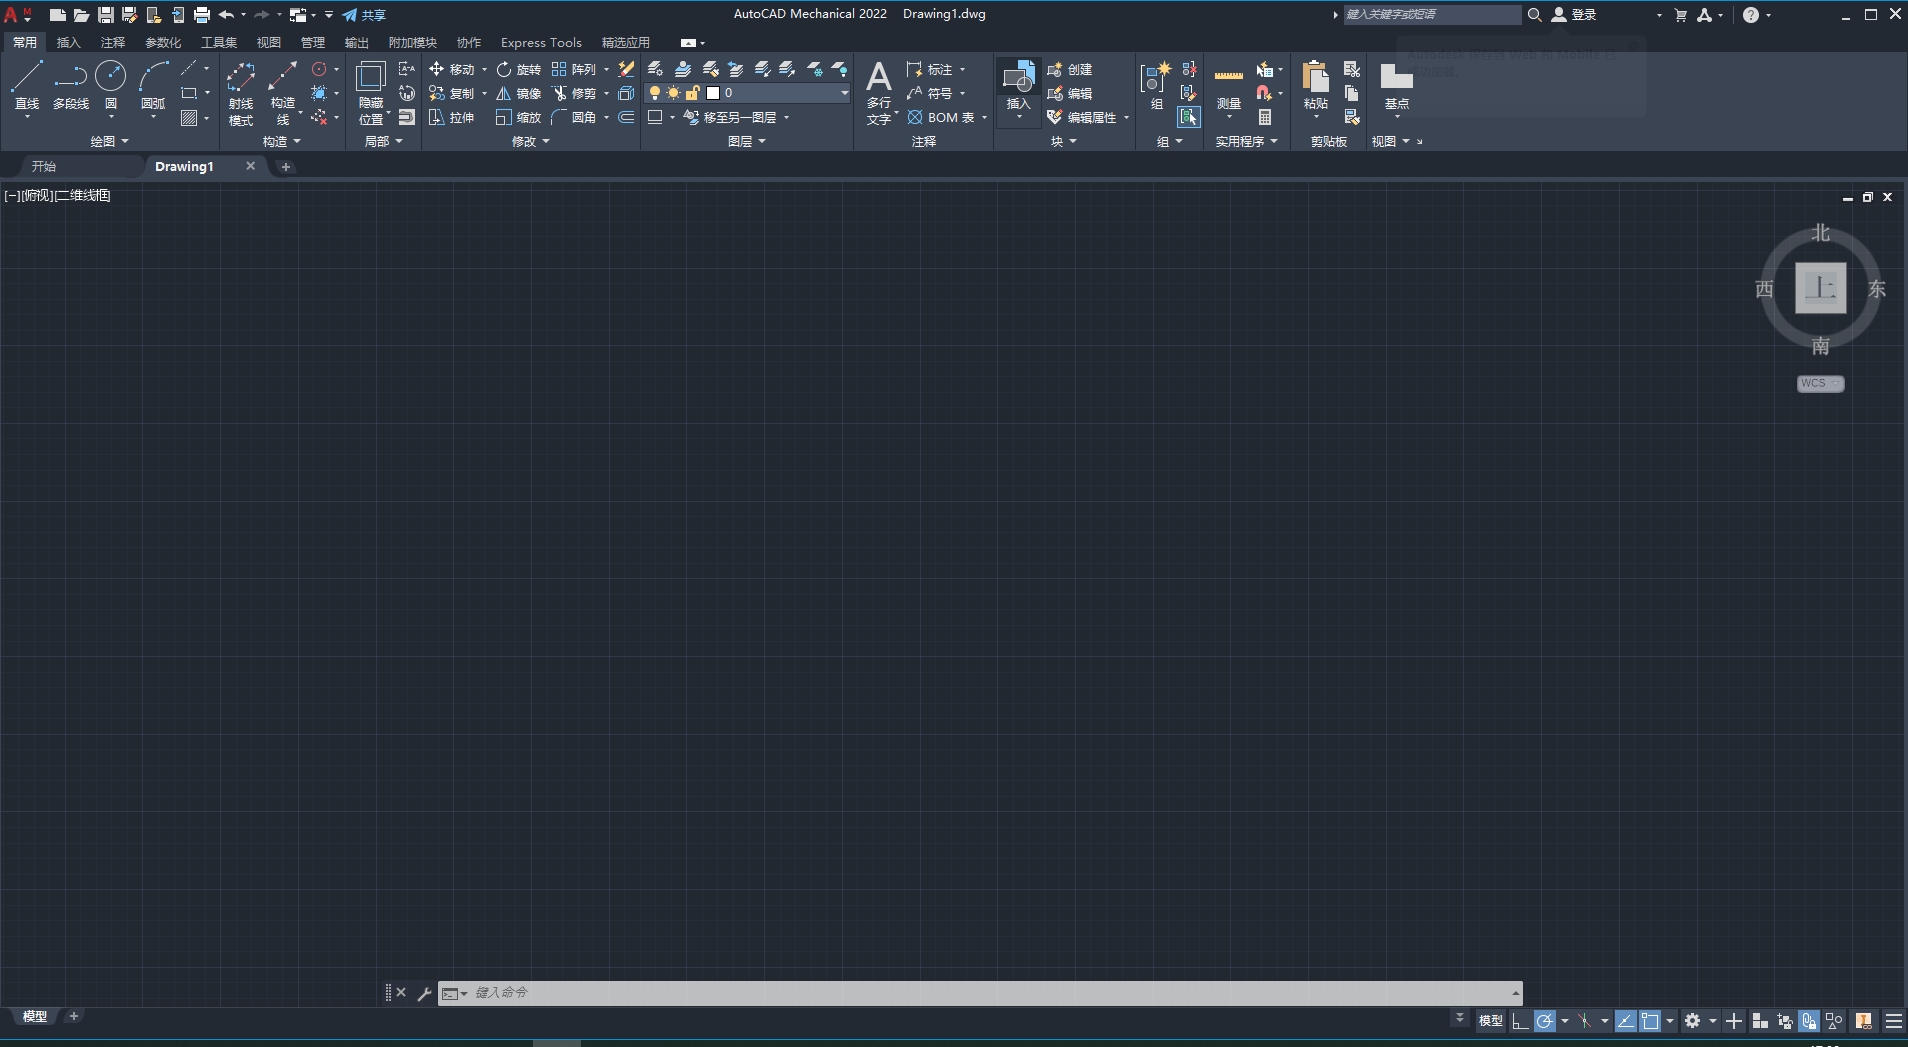This screenshot has height=1047, width=1908.
Task: Click the 登录 sign in button
Action: coord(1575,15)
